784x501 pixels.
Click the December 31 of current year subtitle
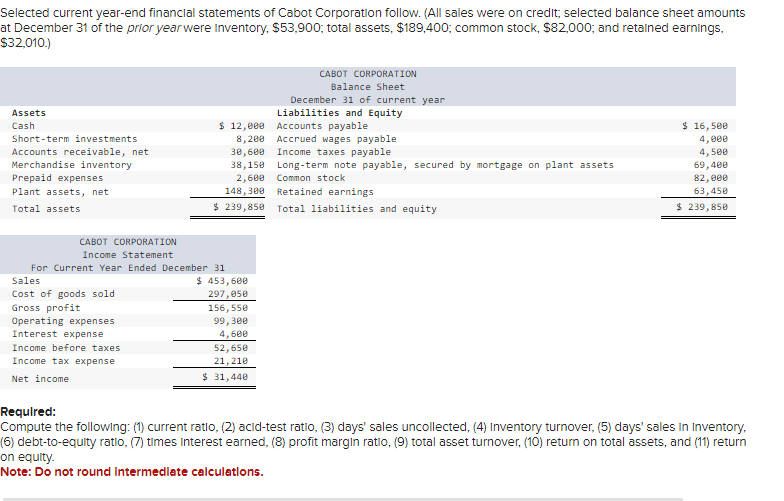368,100
